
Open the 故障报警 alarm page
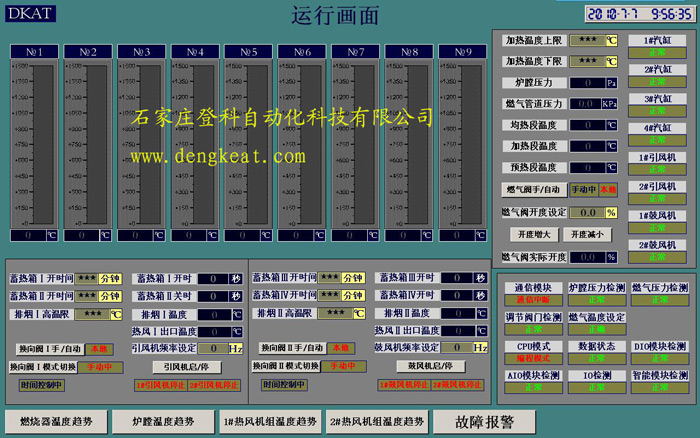point(484,421)
